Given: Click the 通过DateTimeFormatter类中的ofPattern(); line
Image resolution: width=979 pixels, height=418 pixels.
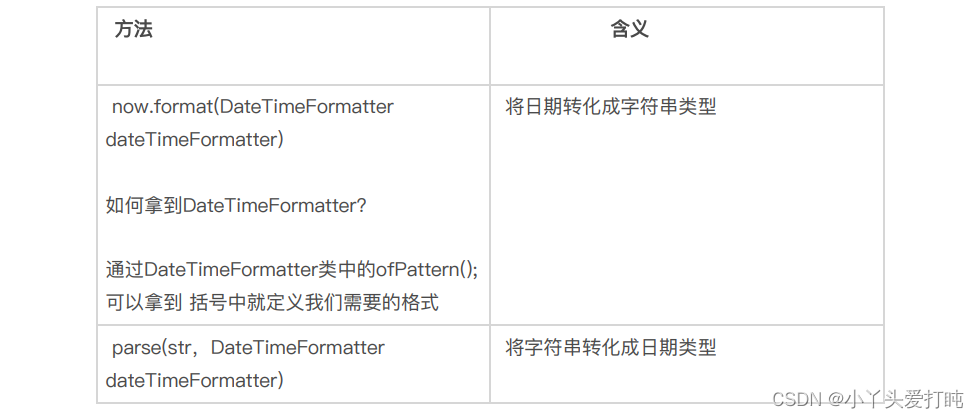Looking at the screenshot, I should 292,270.
